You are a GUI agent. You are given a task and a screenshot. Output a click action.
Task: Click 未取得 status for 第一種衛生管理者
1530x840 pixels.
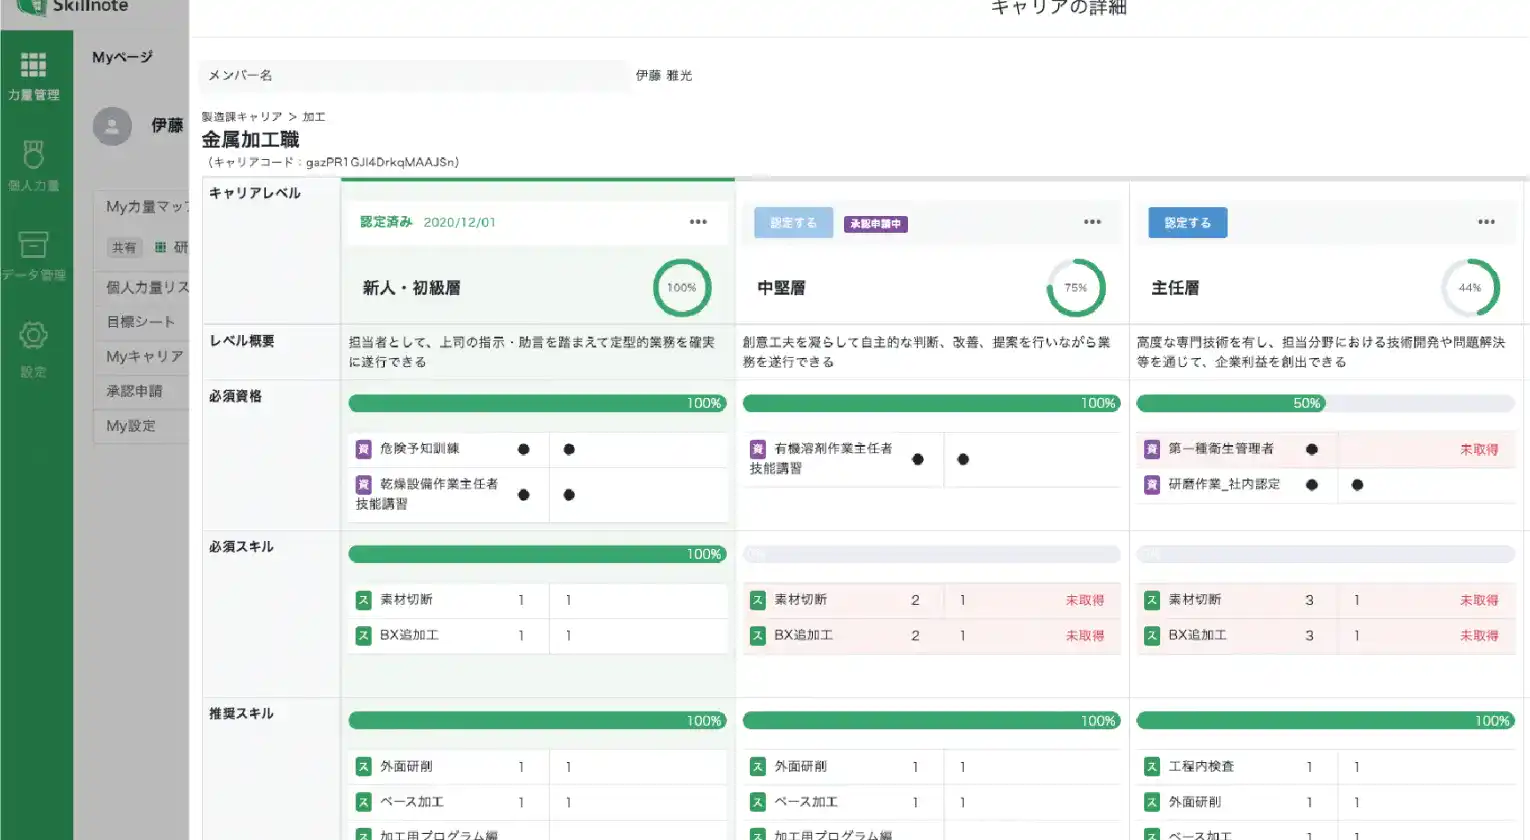coord(1479,450)
